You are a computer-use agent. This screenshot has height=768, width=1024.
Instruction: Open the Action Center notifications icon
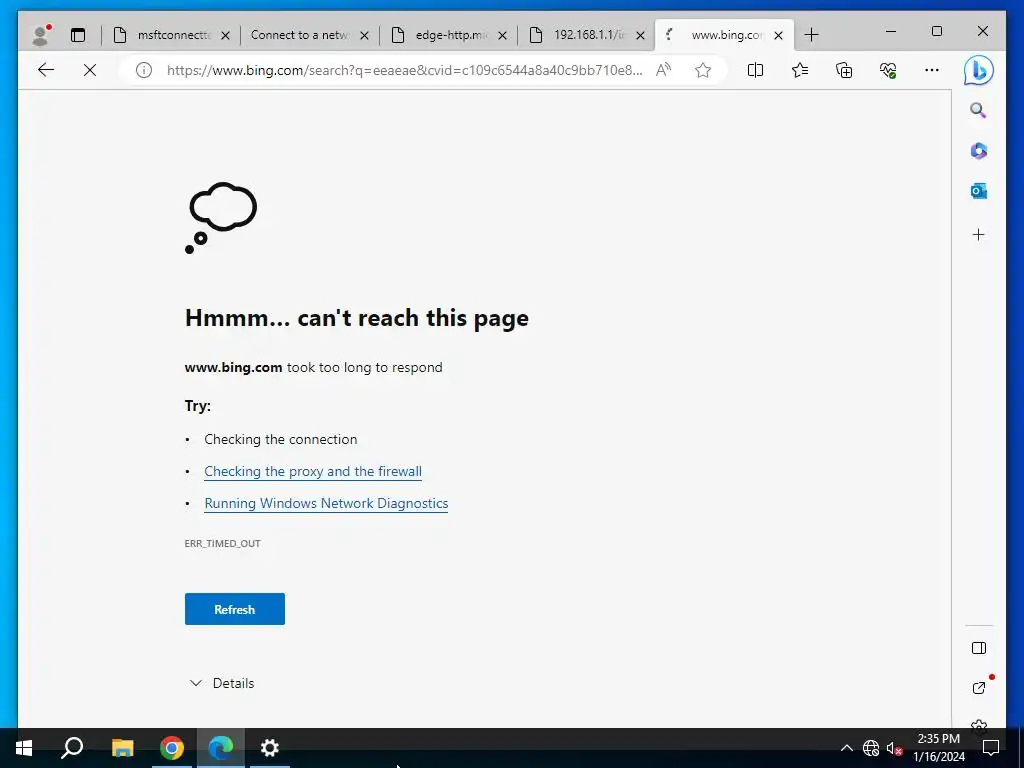click(x=991, y=748)
